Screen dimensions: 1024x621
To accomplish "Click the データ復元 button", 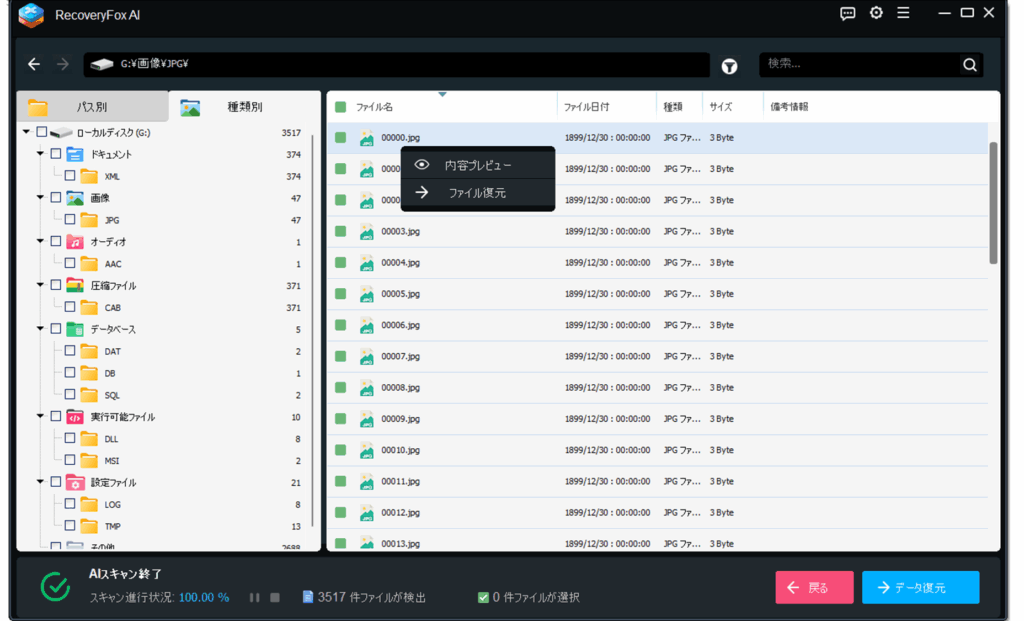I will 920,587.
